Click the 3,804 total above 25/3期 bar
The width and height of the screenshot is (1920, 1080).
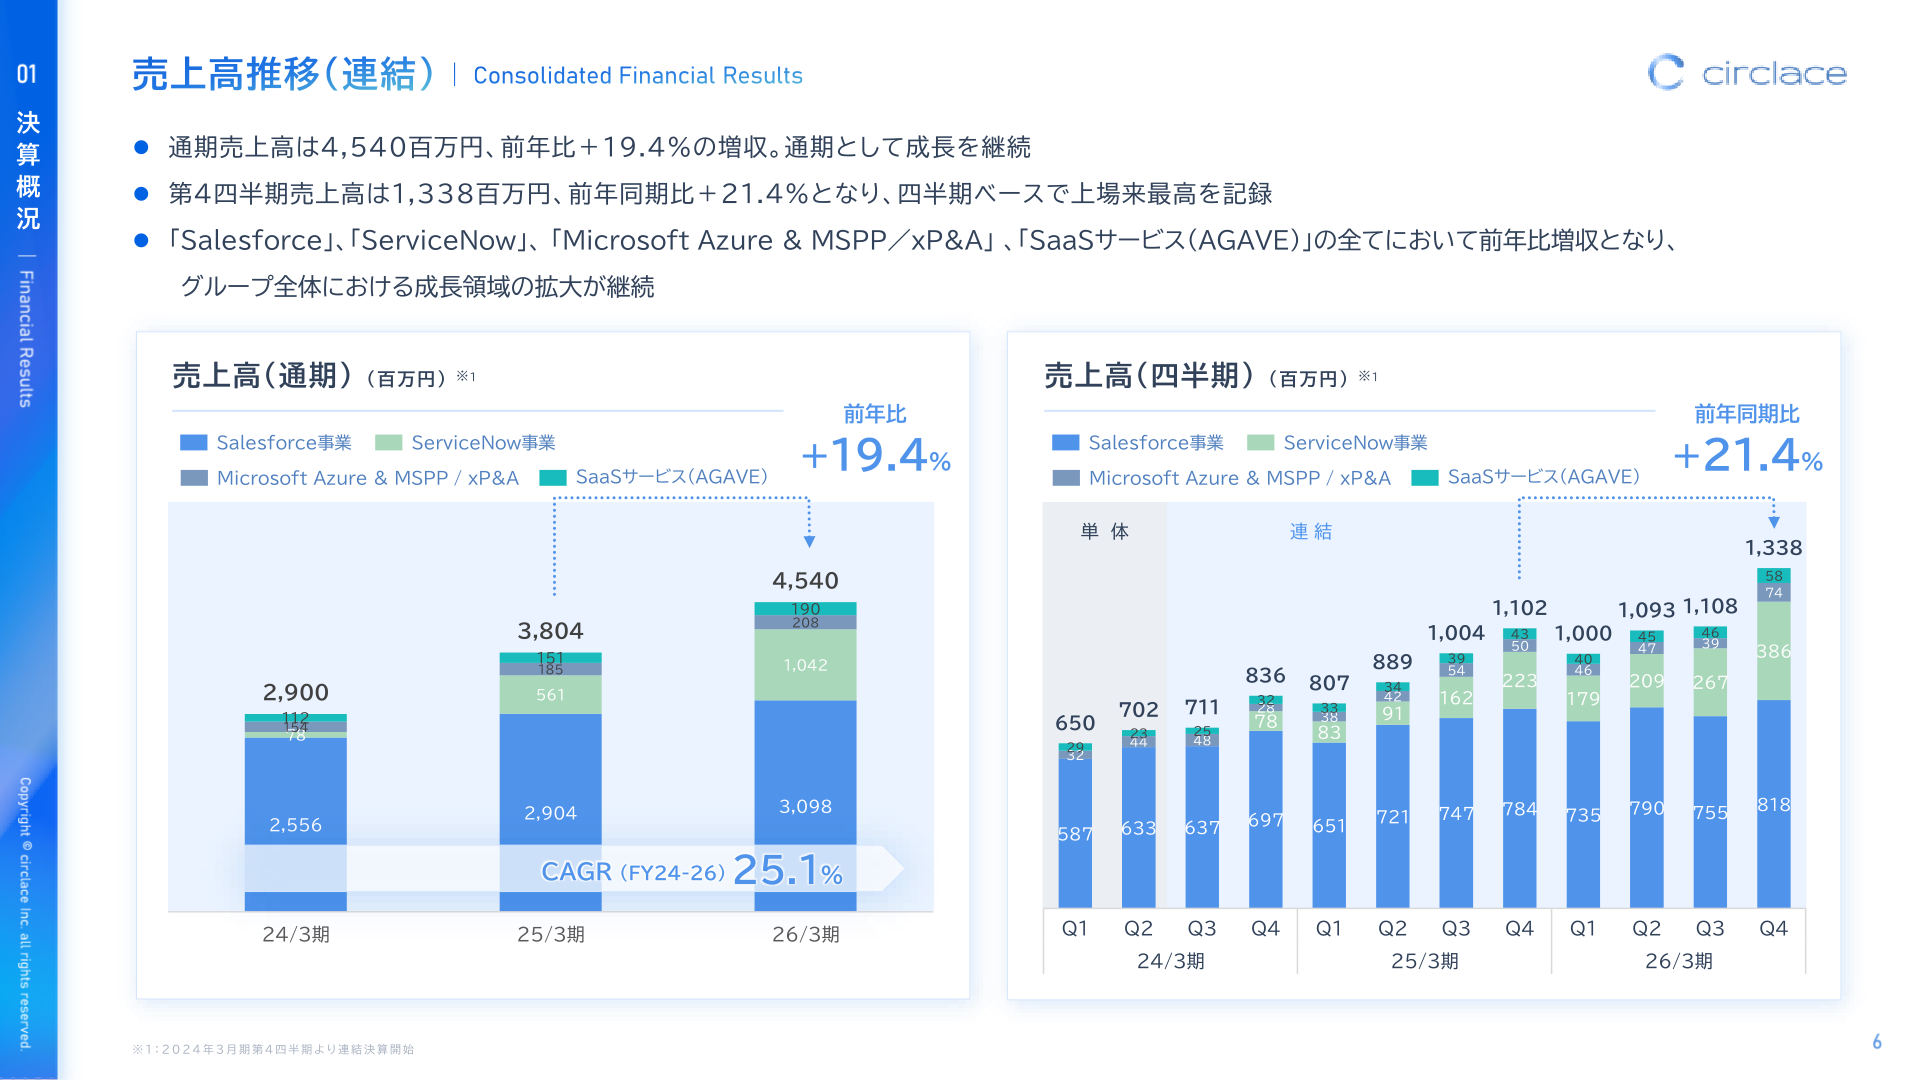pyautogui.click(x=550, y=631)
